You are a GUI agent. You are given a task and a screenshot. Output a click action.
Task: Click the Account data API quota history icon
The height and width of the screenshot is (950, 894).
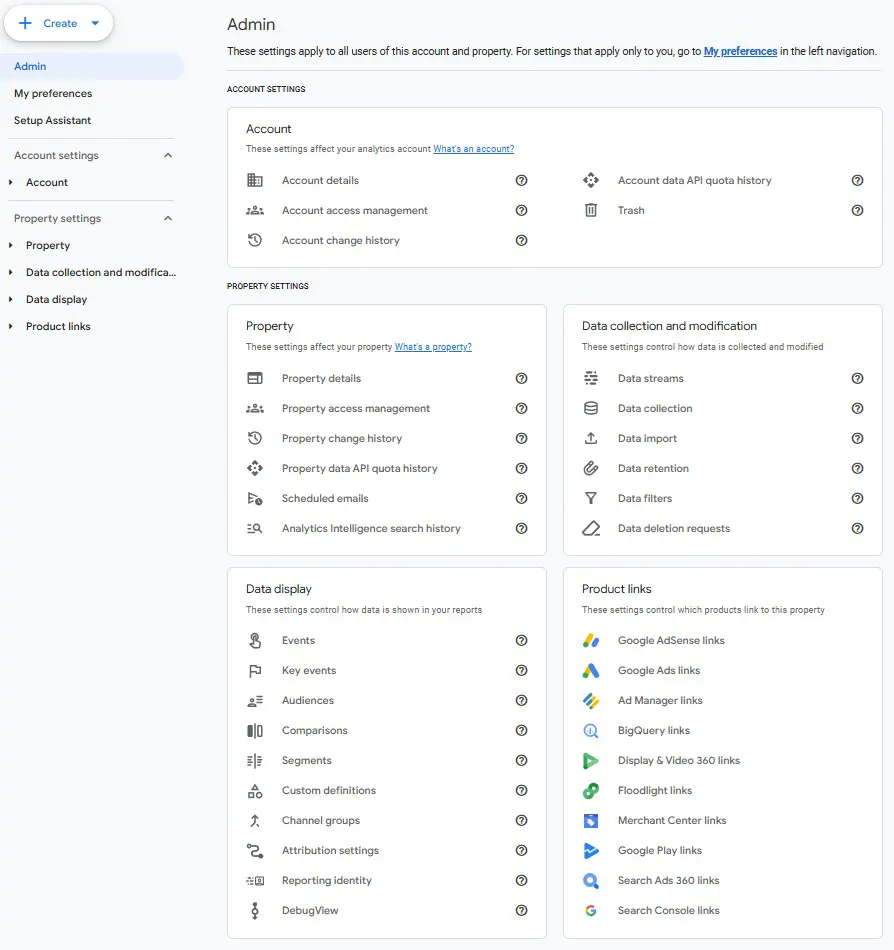pyautogui.click(x=591, y=181)
